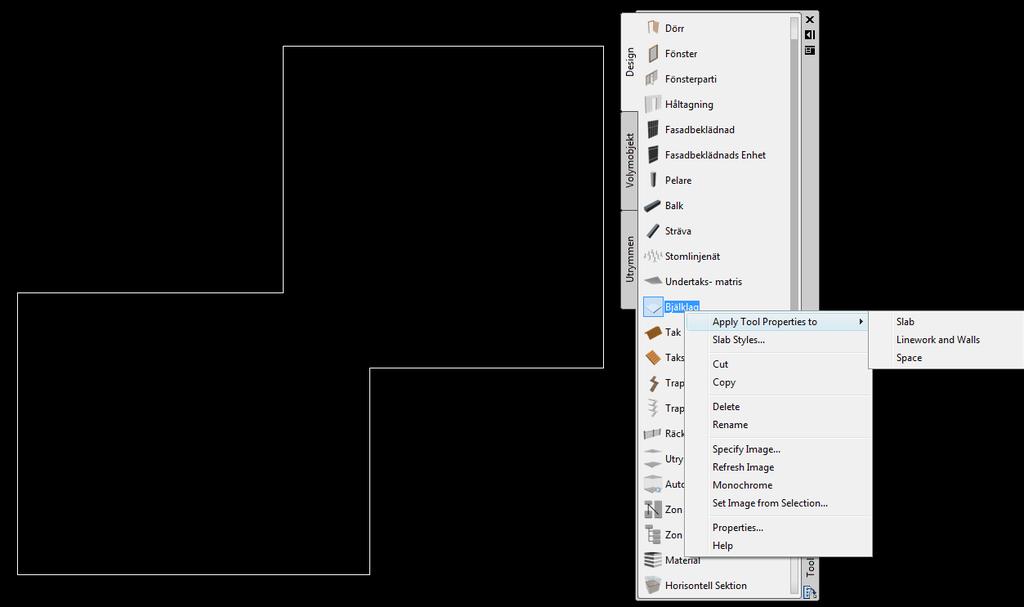
Task: Select Rename from the context menu
Action: click(x=778, y=425)
